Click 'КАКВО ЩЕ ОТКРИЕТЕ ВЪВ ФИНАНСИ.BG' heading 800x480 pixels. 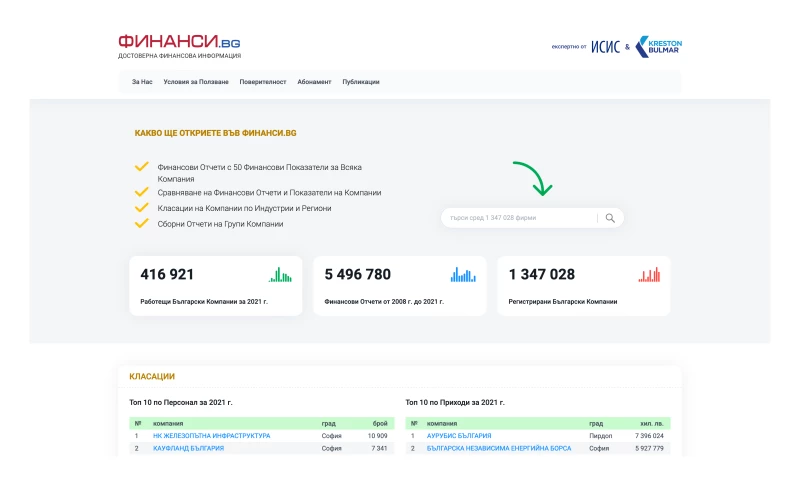point(215,133)
